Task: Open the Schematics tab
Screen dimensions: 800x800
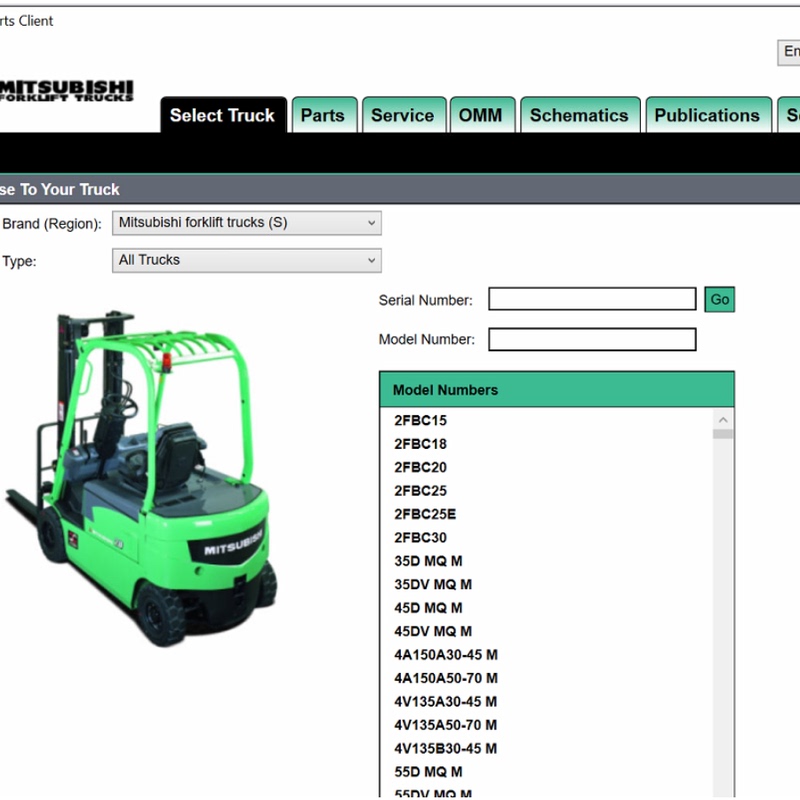Action: pos(580,115)
